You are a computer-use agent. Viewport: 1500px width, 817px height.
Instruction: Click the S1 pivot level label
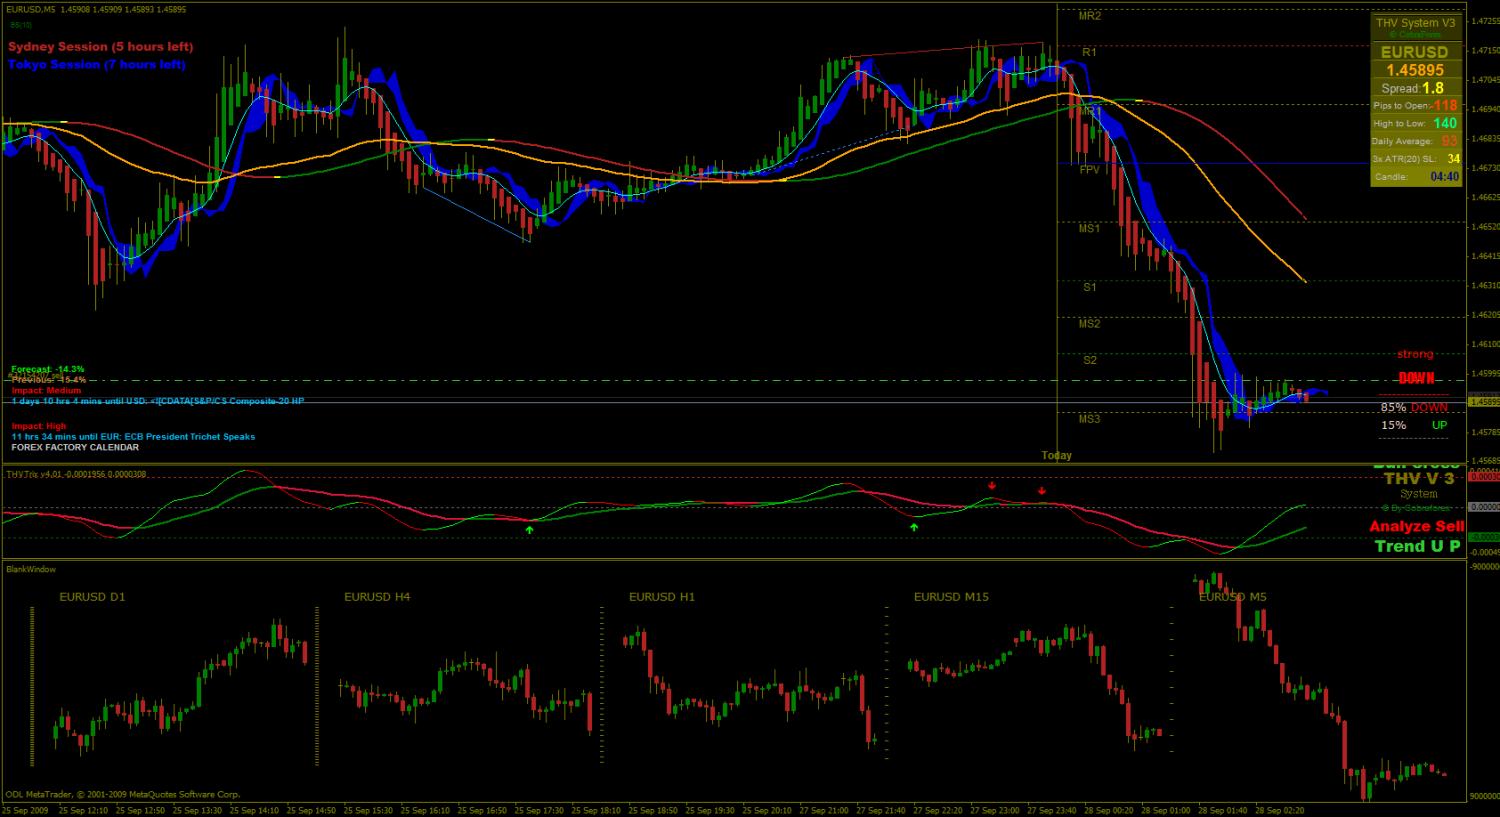pyautogui.click(x=1090, y=287)
